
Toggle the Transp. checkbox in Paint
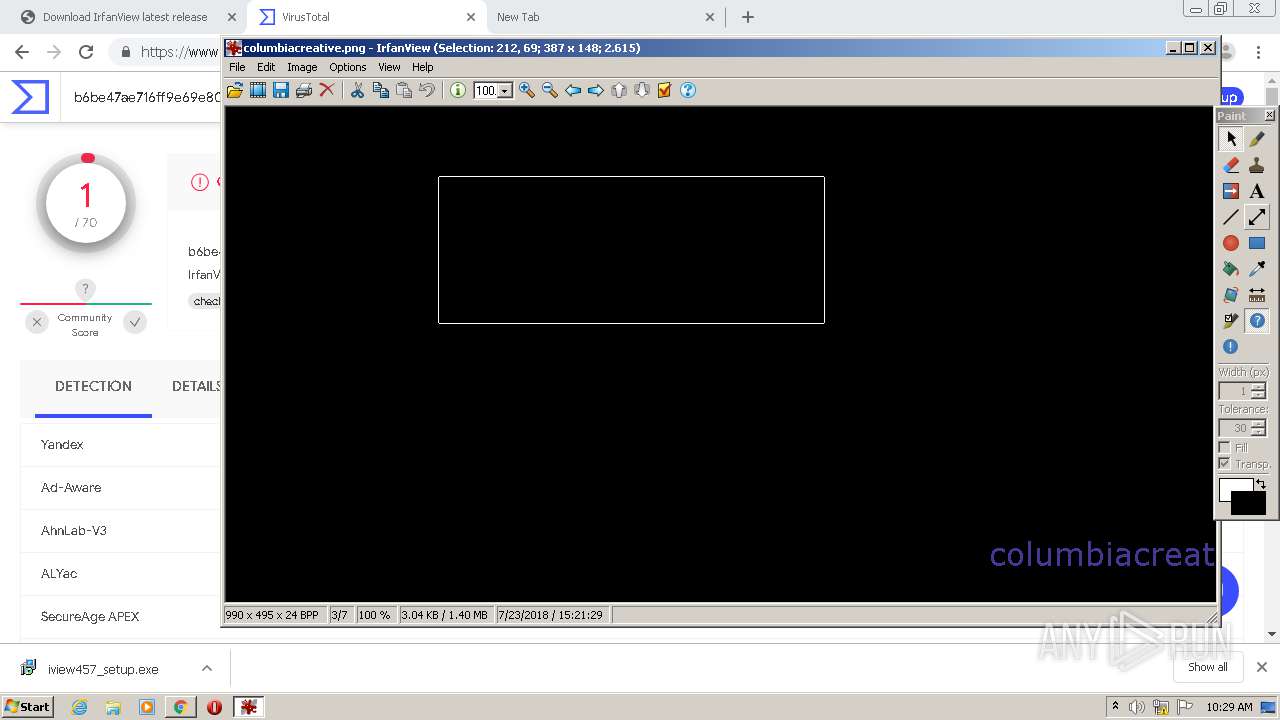point(1225,464)
